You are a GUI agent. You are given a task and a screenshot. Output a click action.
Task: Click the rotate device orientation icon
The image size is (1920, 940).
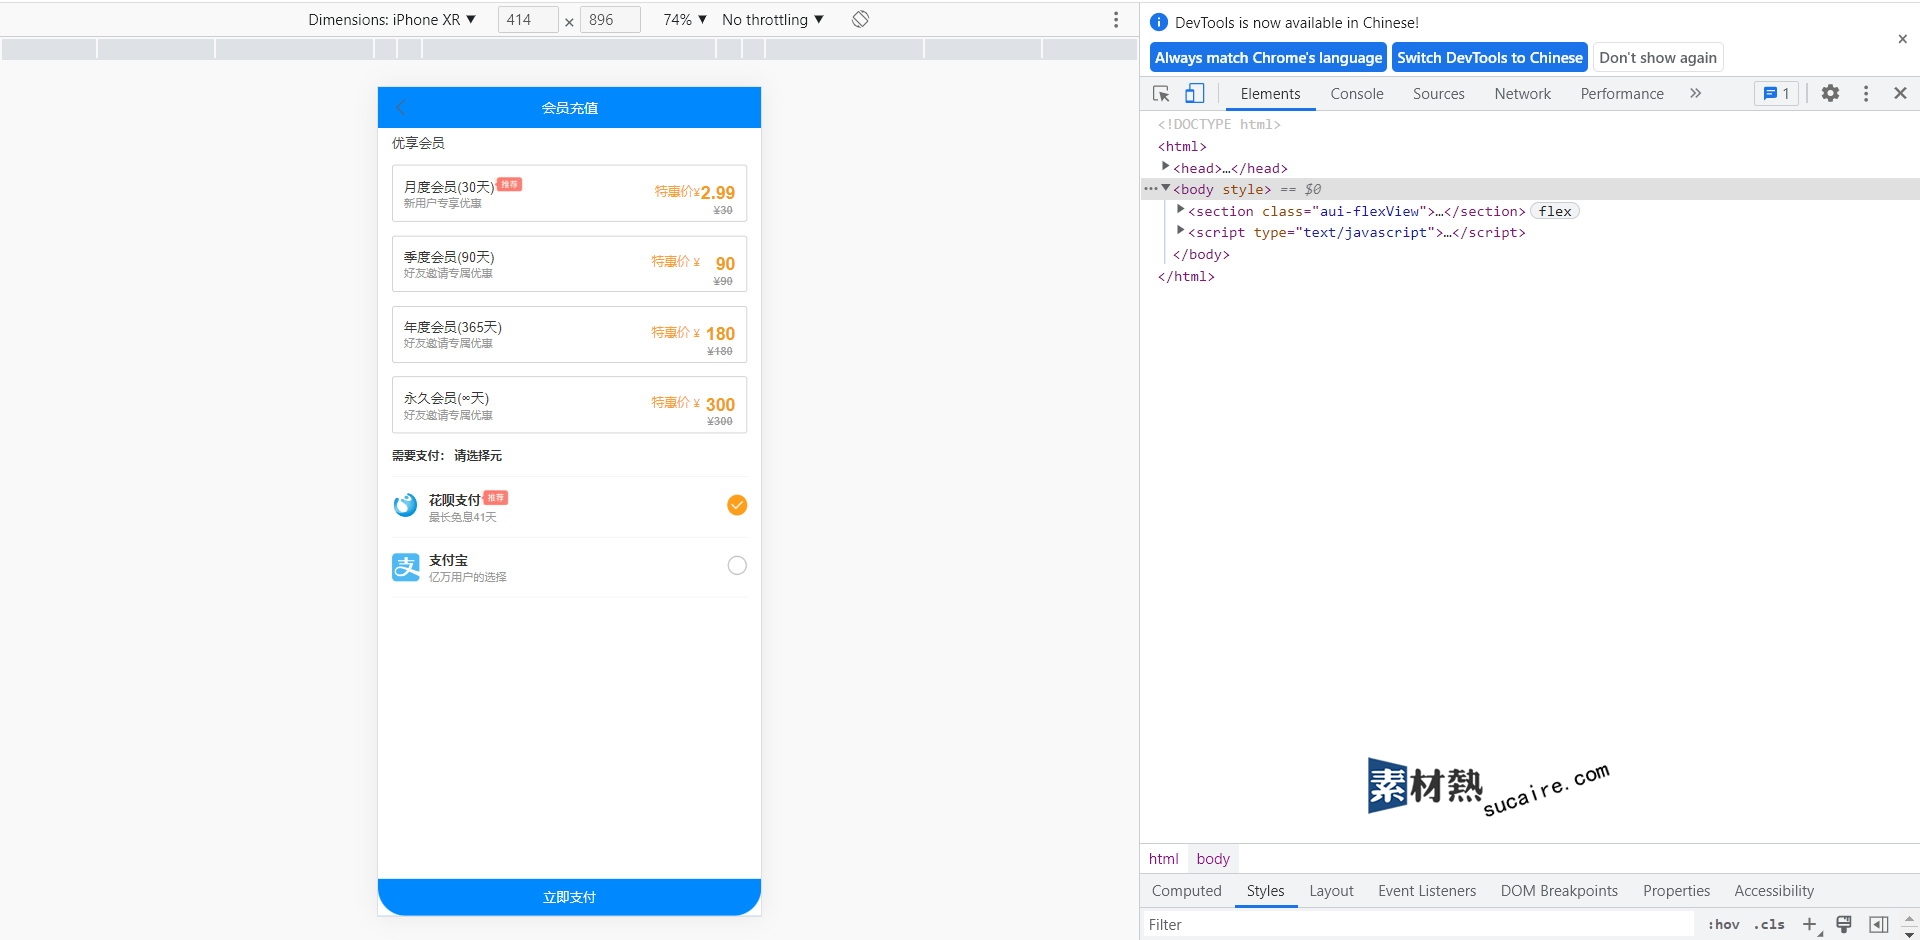(x=860, y=19)
